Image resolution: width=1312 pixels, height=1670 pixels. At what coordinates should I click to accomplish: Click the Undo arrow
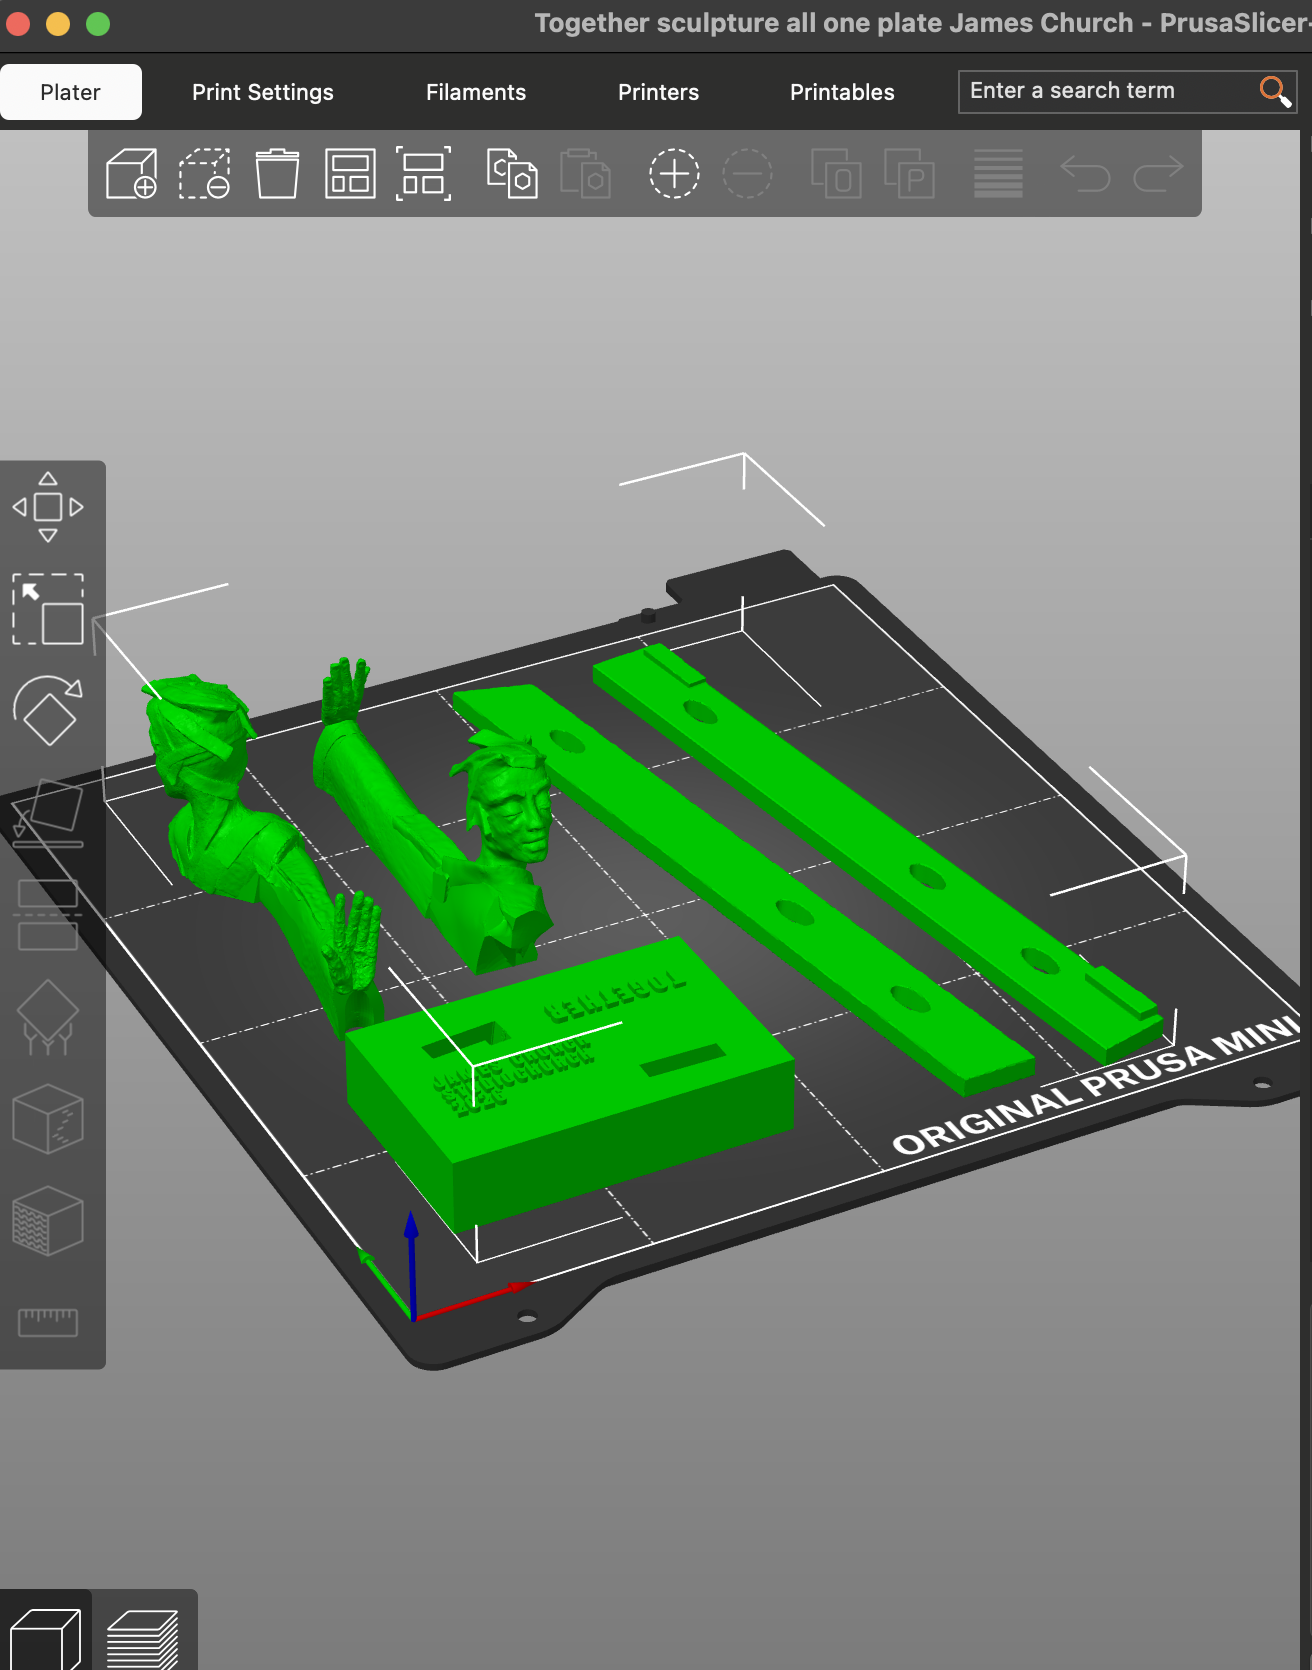(1085, 174)
